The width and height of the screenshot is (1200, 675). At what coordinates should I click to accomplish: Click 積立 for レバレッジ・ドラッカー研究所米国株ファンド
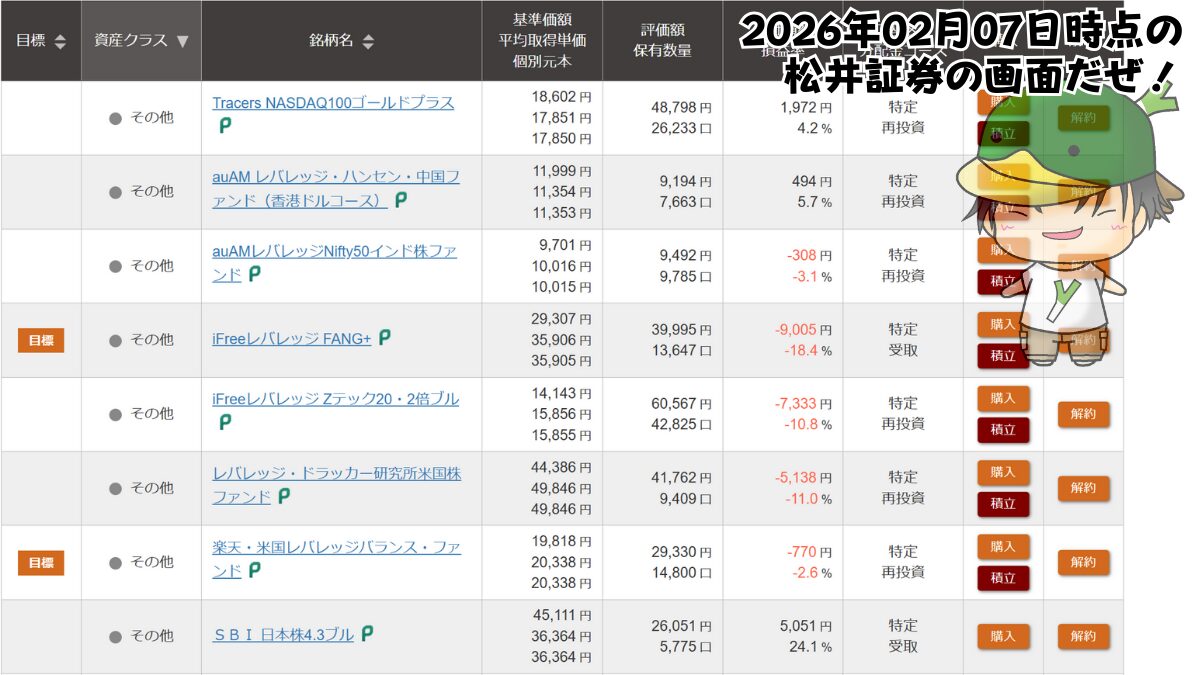pos(1003,505)
